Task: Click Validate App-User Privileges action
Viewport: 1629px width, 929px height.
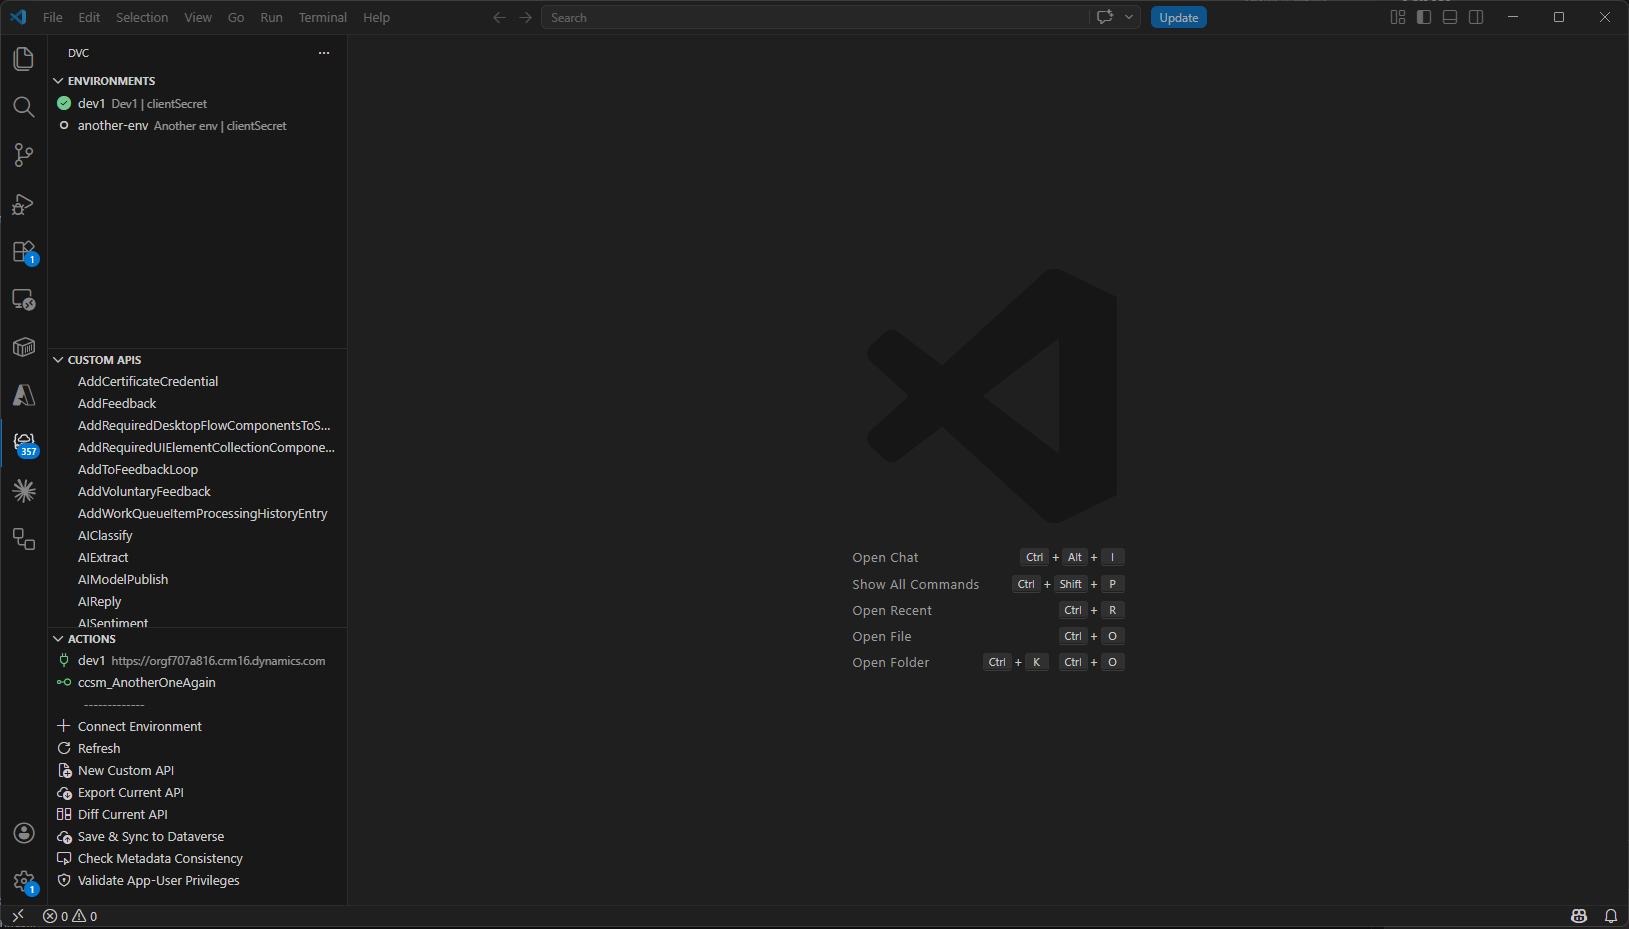Action: [x=197, y=881]
